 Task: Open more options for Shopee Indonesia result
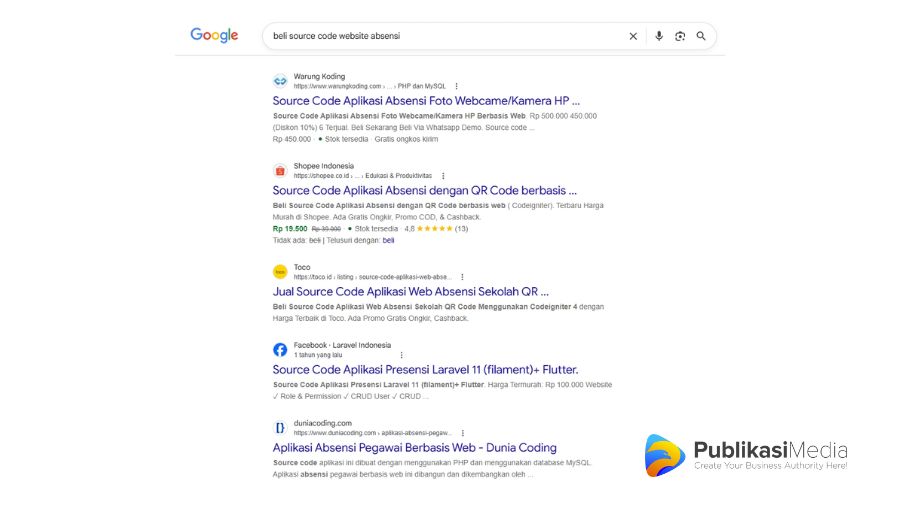tap(443, 176)
